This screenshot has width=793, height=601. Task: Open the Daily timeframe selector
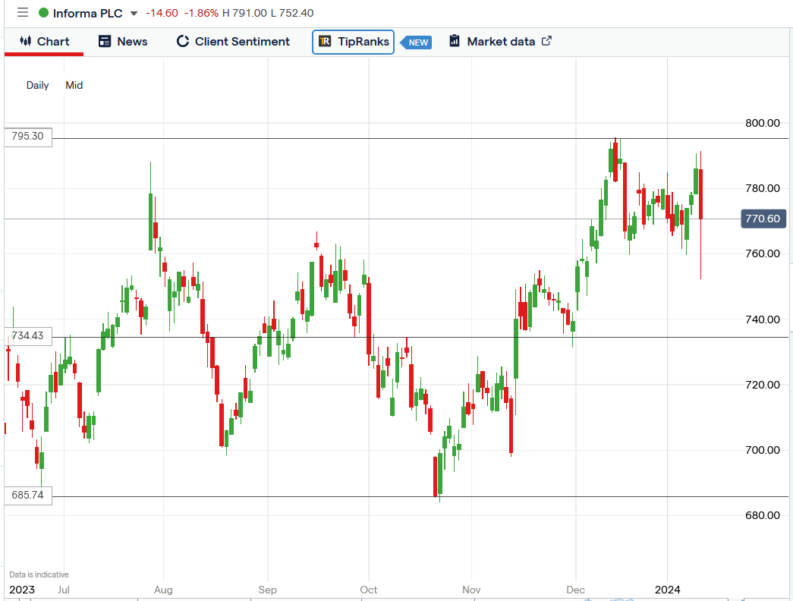pos(37,85)
